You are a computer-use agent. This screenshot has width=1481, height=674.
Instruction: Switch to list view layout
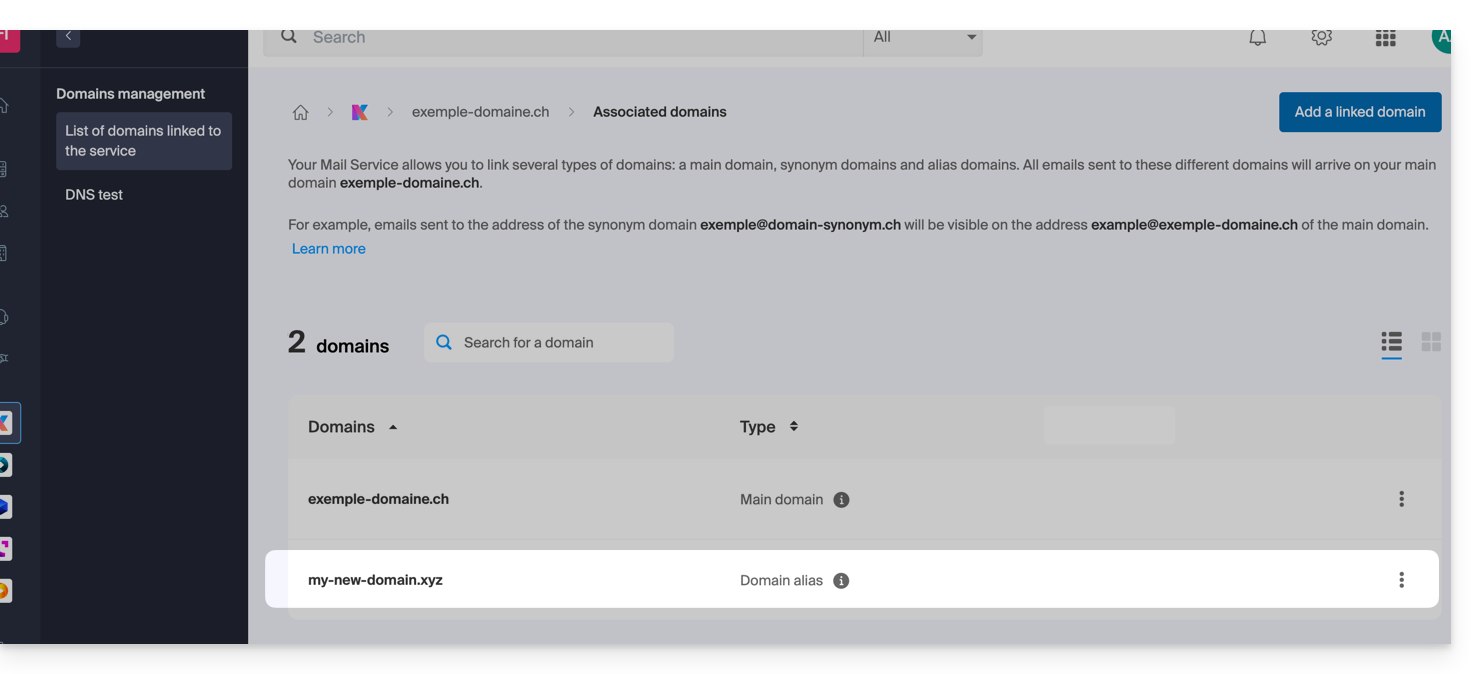click(1391, 342)
